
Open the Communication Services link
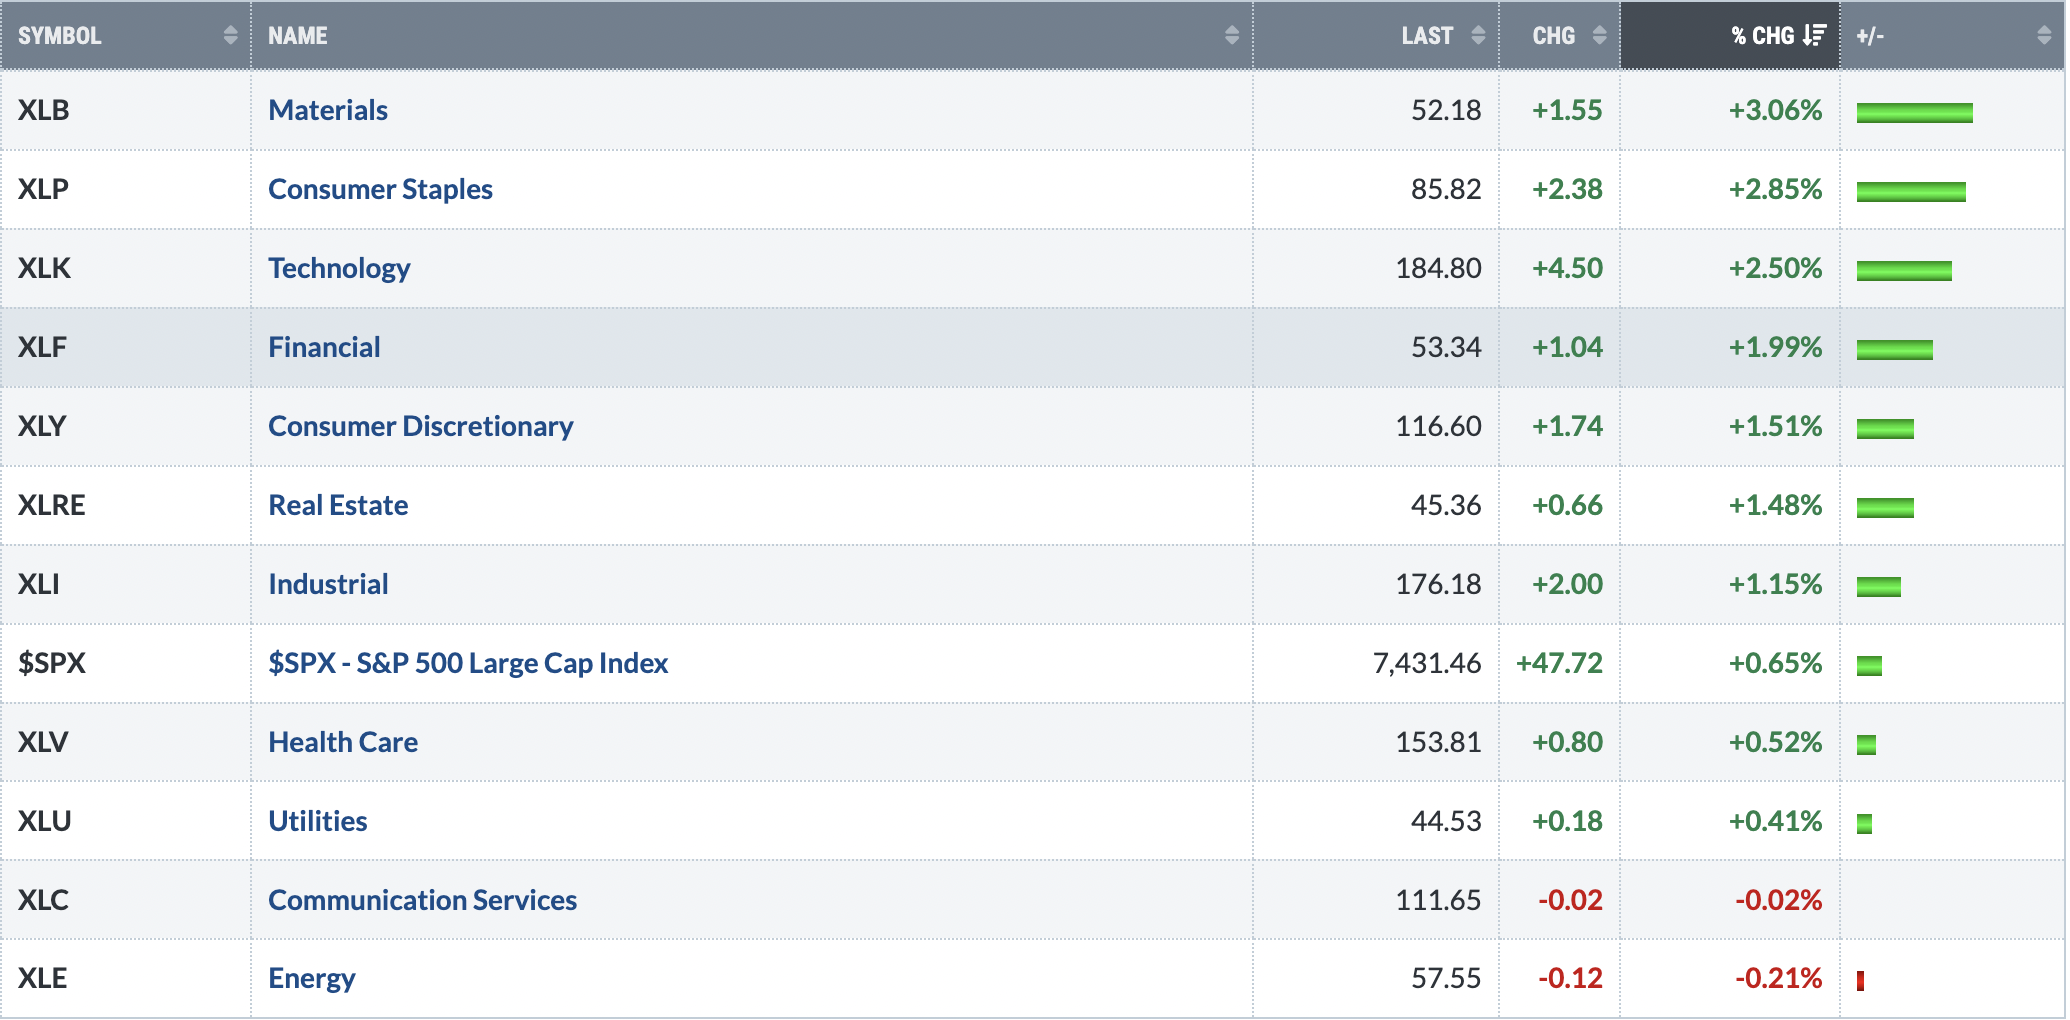pyautogui.click(x=423, y=900)
